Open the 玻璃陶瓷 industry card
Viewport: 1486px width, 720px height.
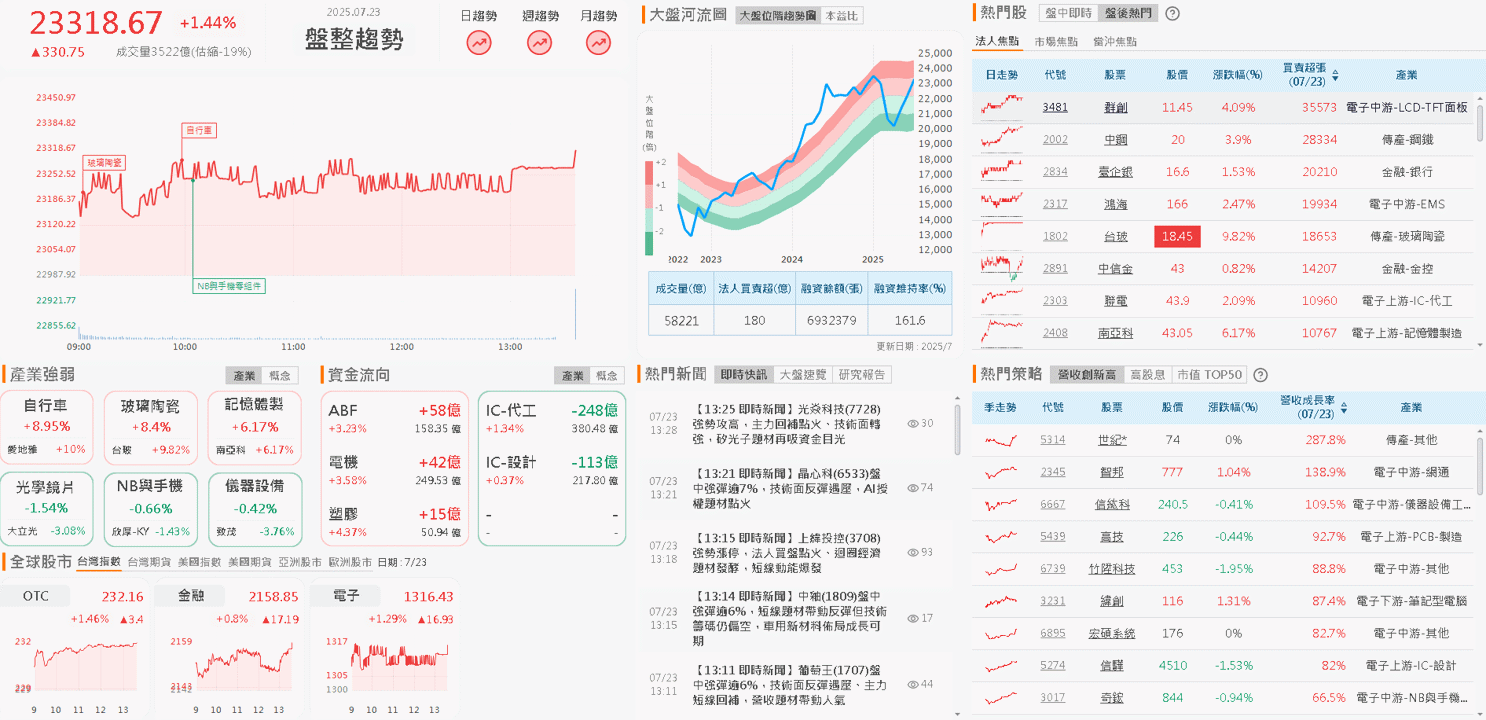150,426
